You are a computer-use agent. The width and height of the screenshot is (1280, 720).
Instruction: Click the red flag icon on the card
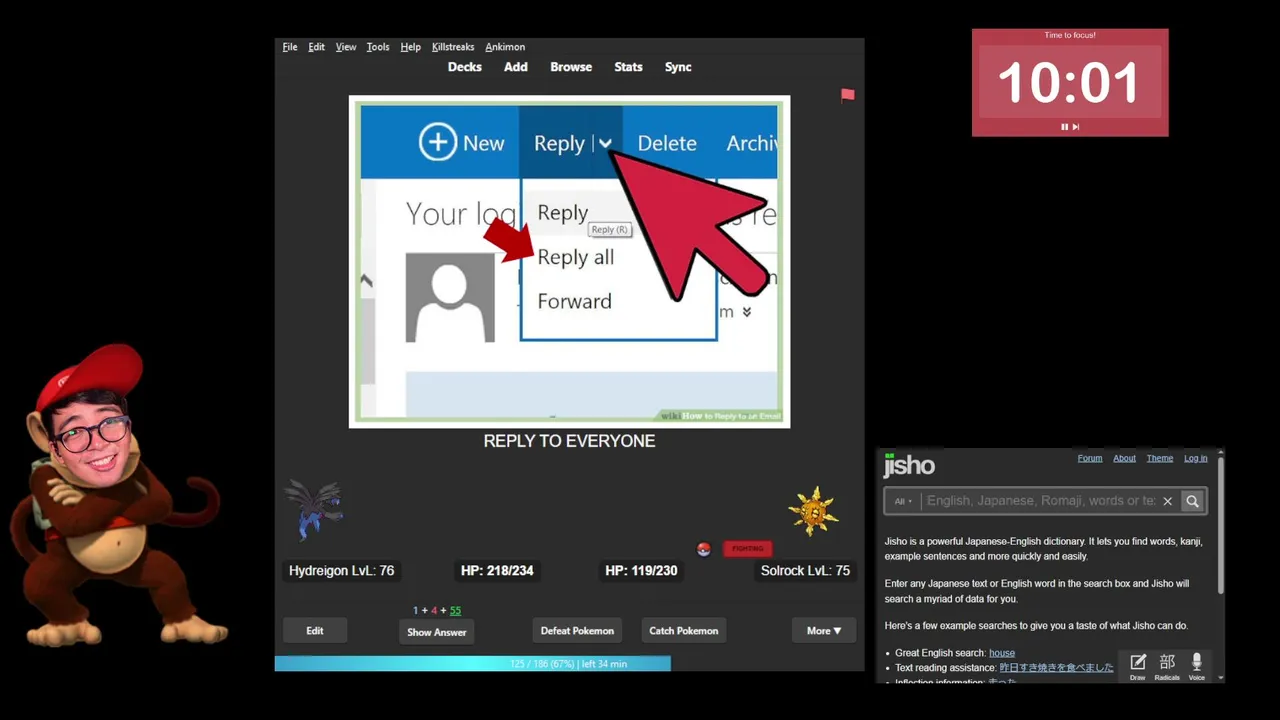(x=848, y=95)
